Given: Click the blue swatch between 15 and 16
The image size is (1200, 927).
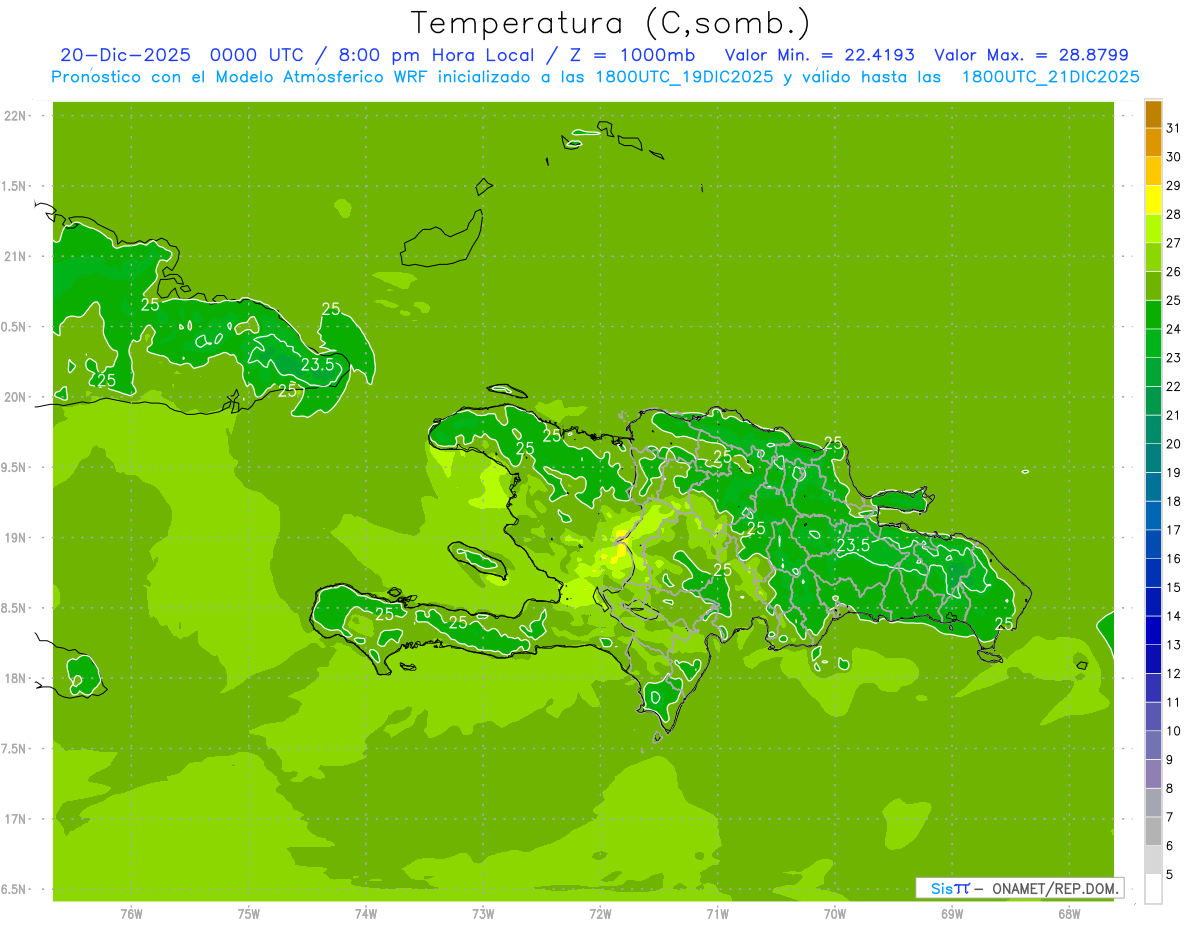Looking at the screenshot, I should [1153, 574].
